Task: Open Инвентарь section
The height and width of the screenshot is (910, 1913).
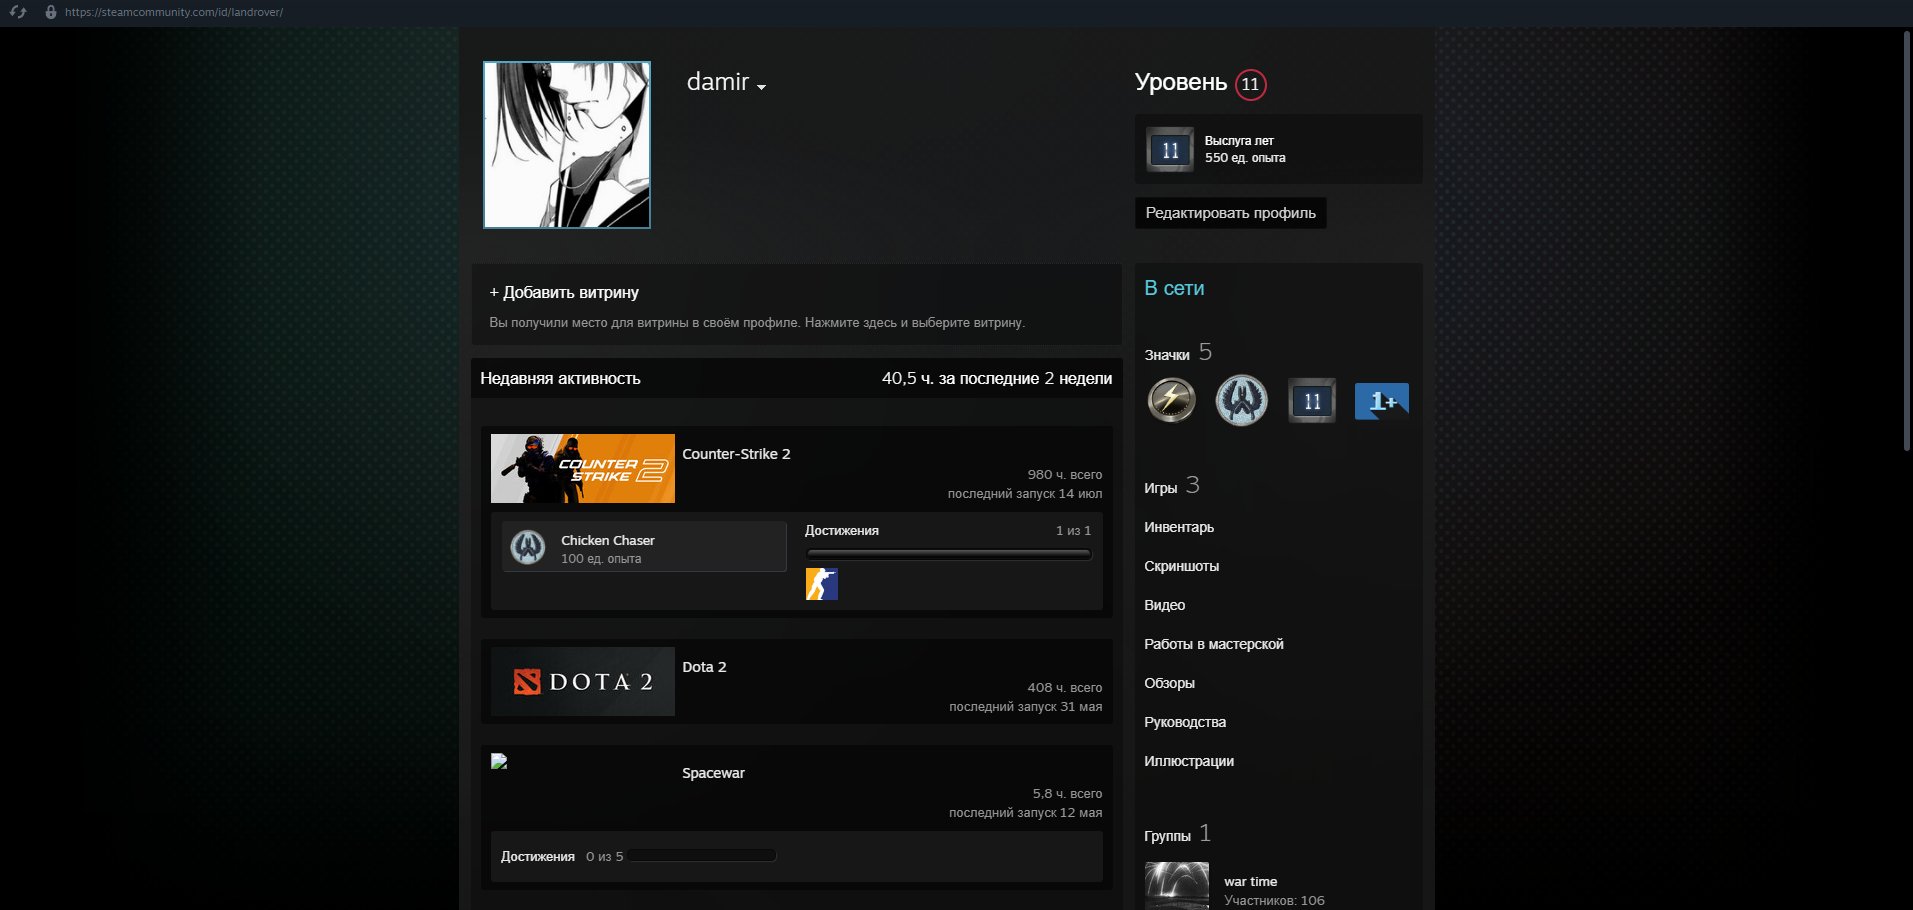Action: tap(1179, 527)
